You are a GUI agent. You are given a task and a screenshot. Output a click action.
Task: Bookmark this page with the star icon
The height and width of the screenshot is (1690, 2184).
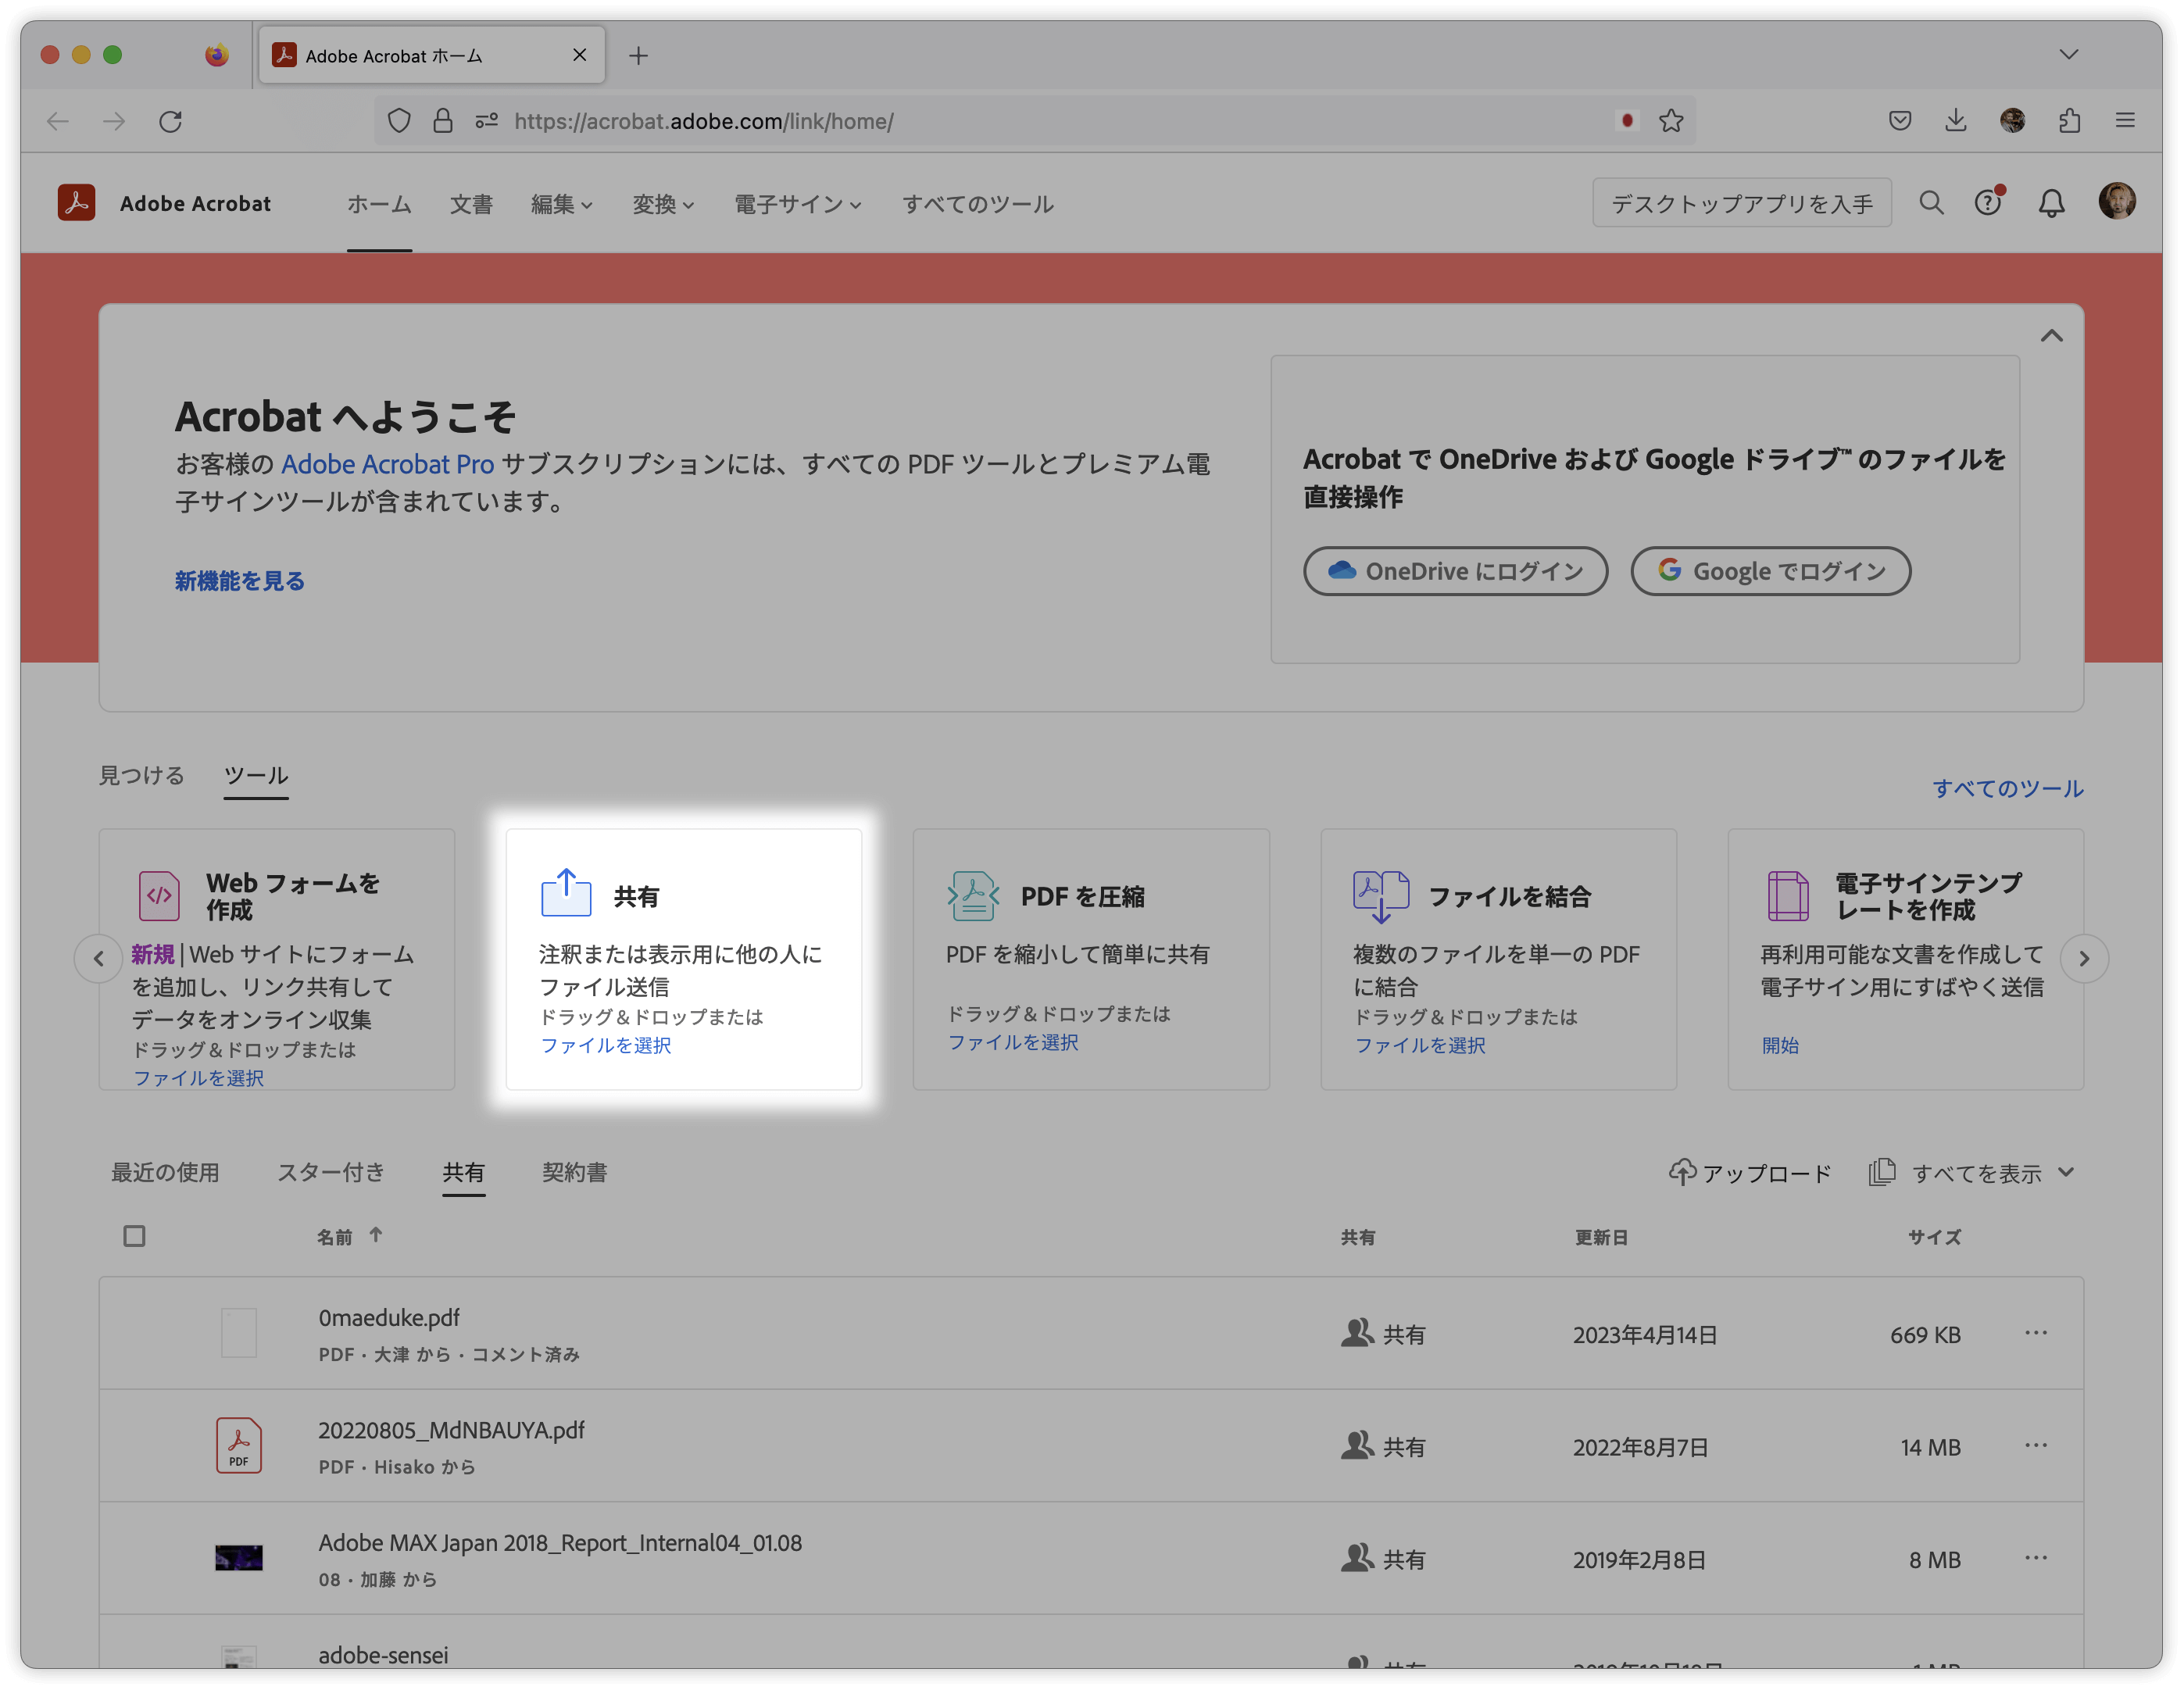pyautogui.click(x=1671, y=121)
